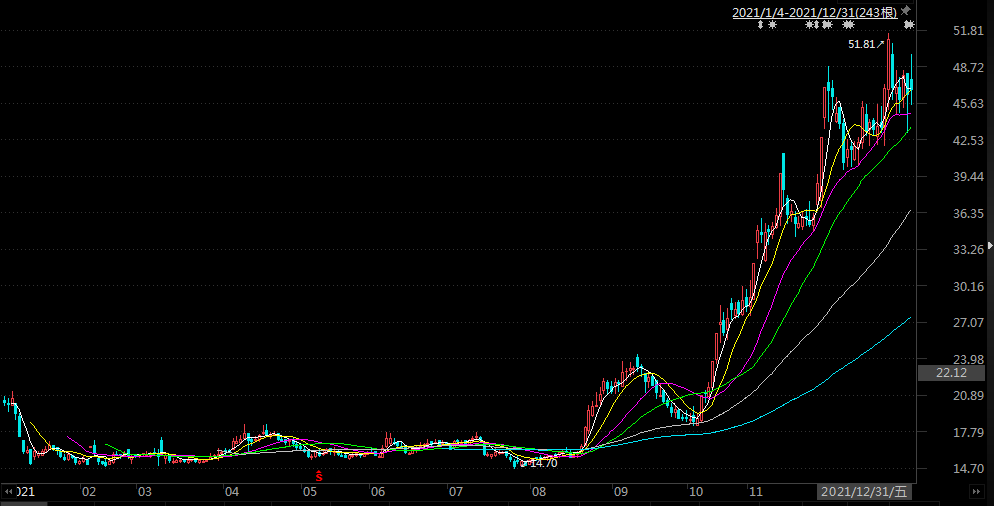The height and width of the screenshot is (506, 994).
Task: Click the 14.70 price axis label
Action: pyautogui.click(x=968, y=468)
